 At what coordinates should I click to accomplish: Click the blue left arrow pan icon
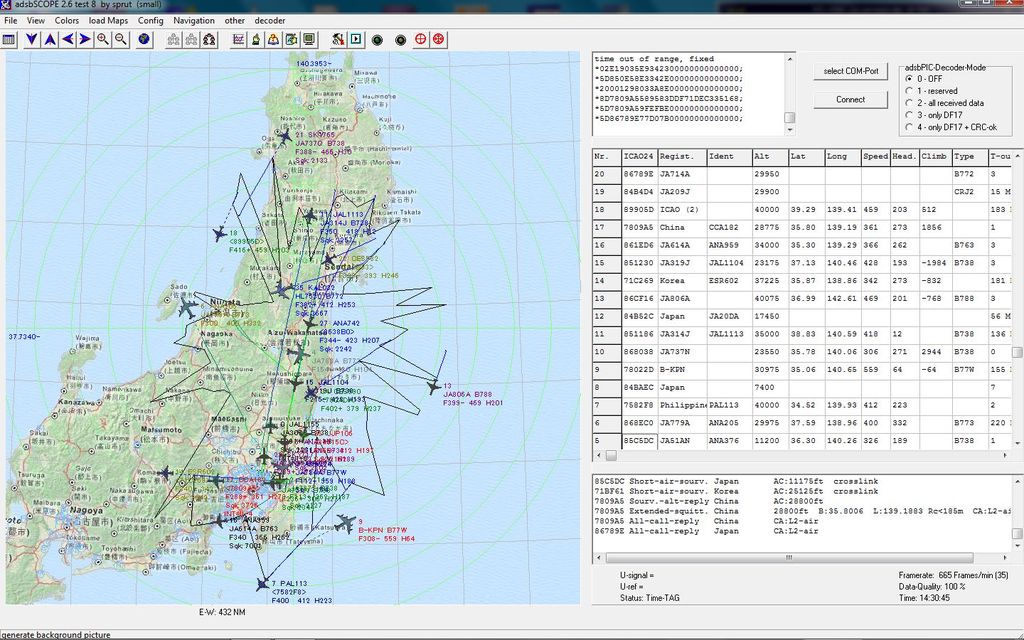[67, 39]
